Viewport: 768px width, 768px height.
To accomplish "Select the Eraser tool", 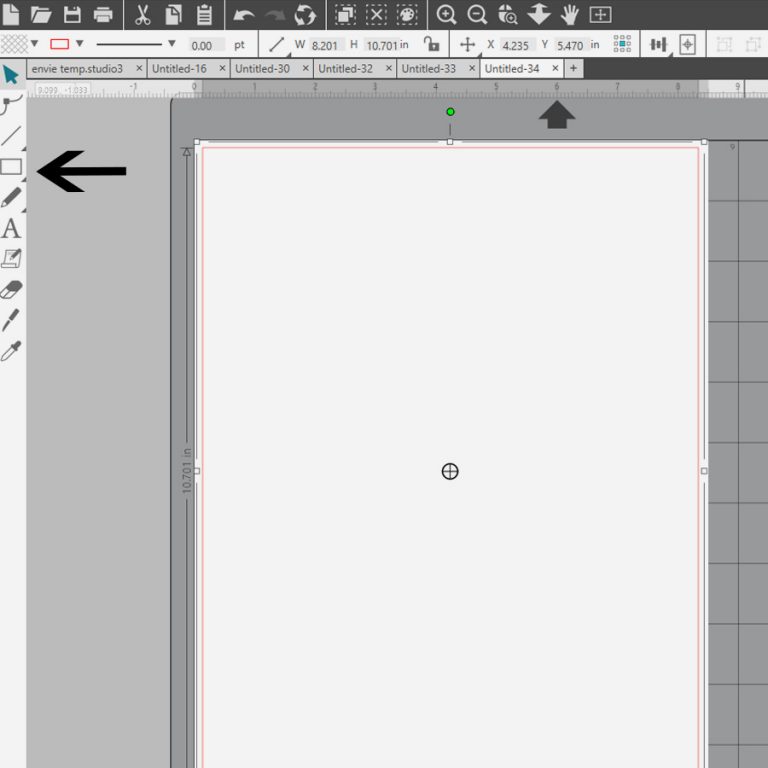I will click(11, 289).
